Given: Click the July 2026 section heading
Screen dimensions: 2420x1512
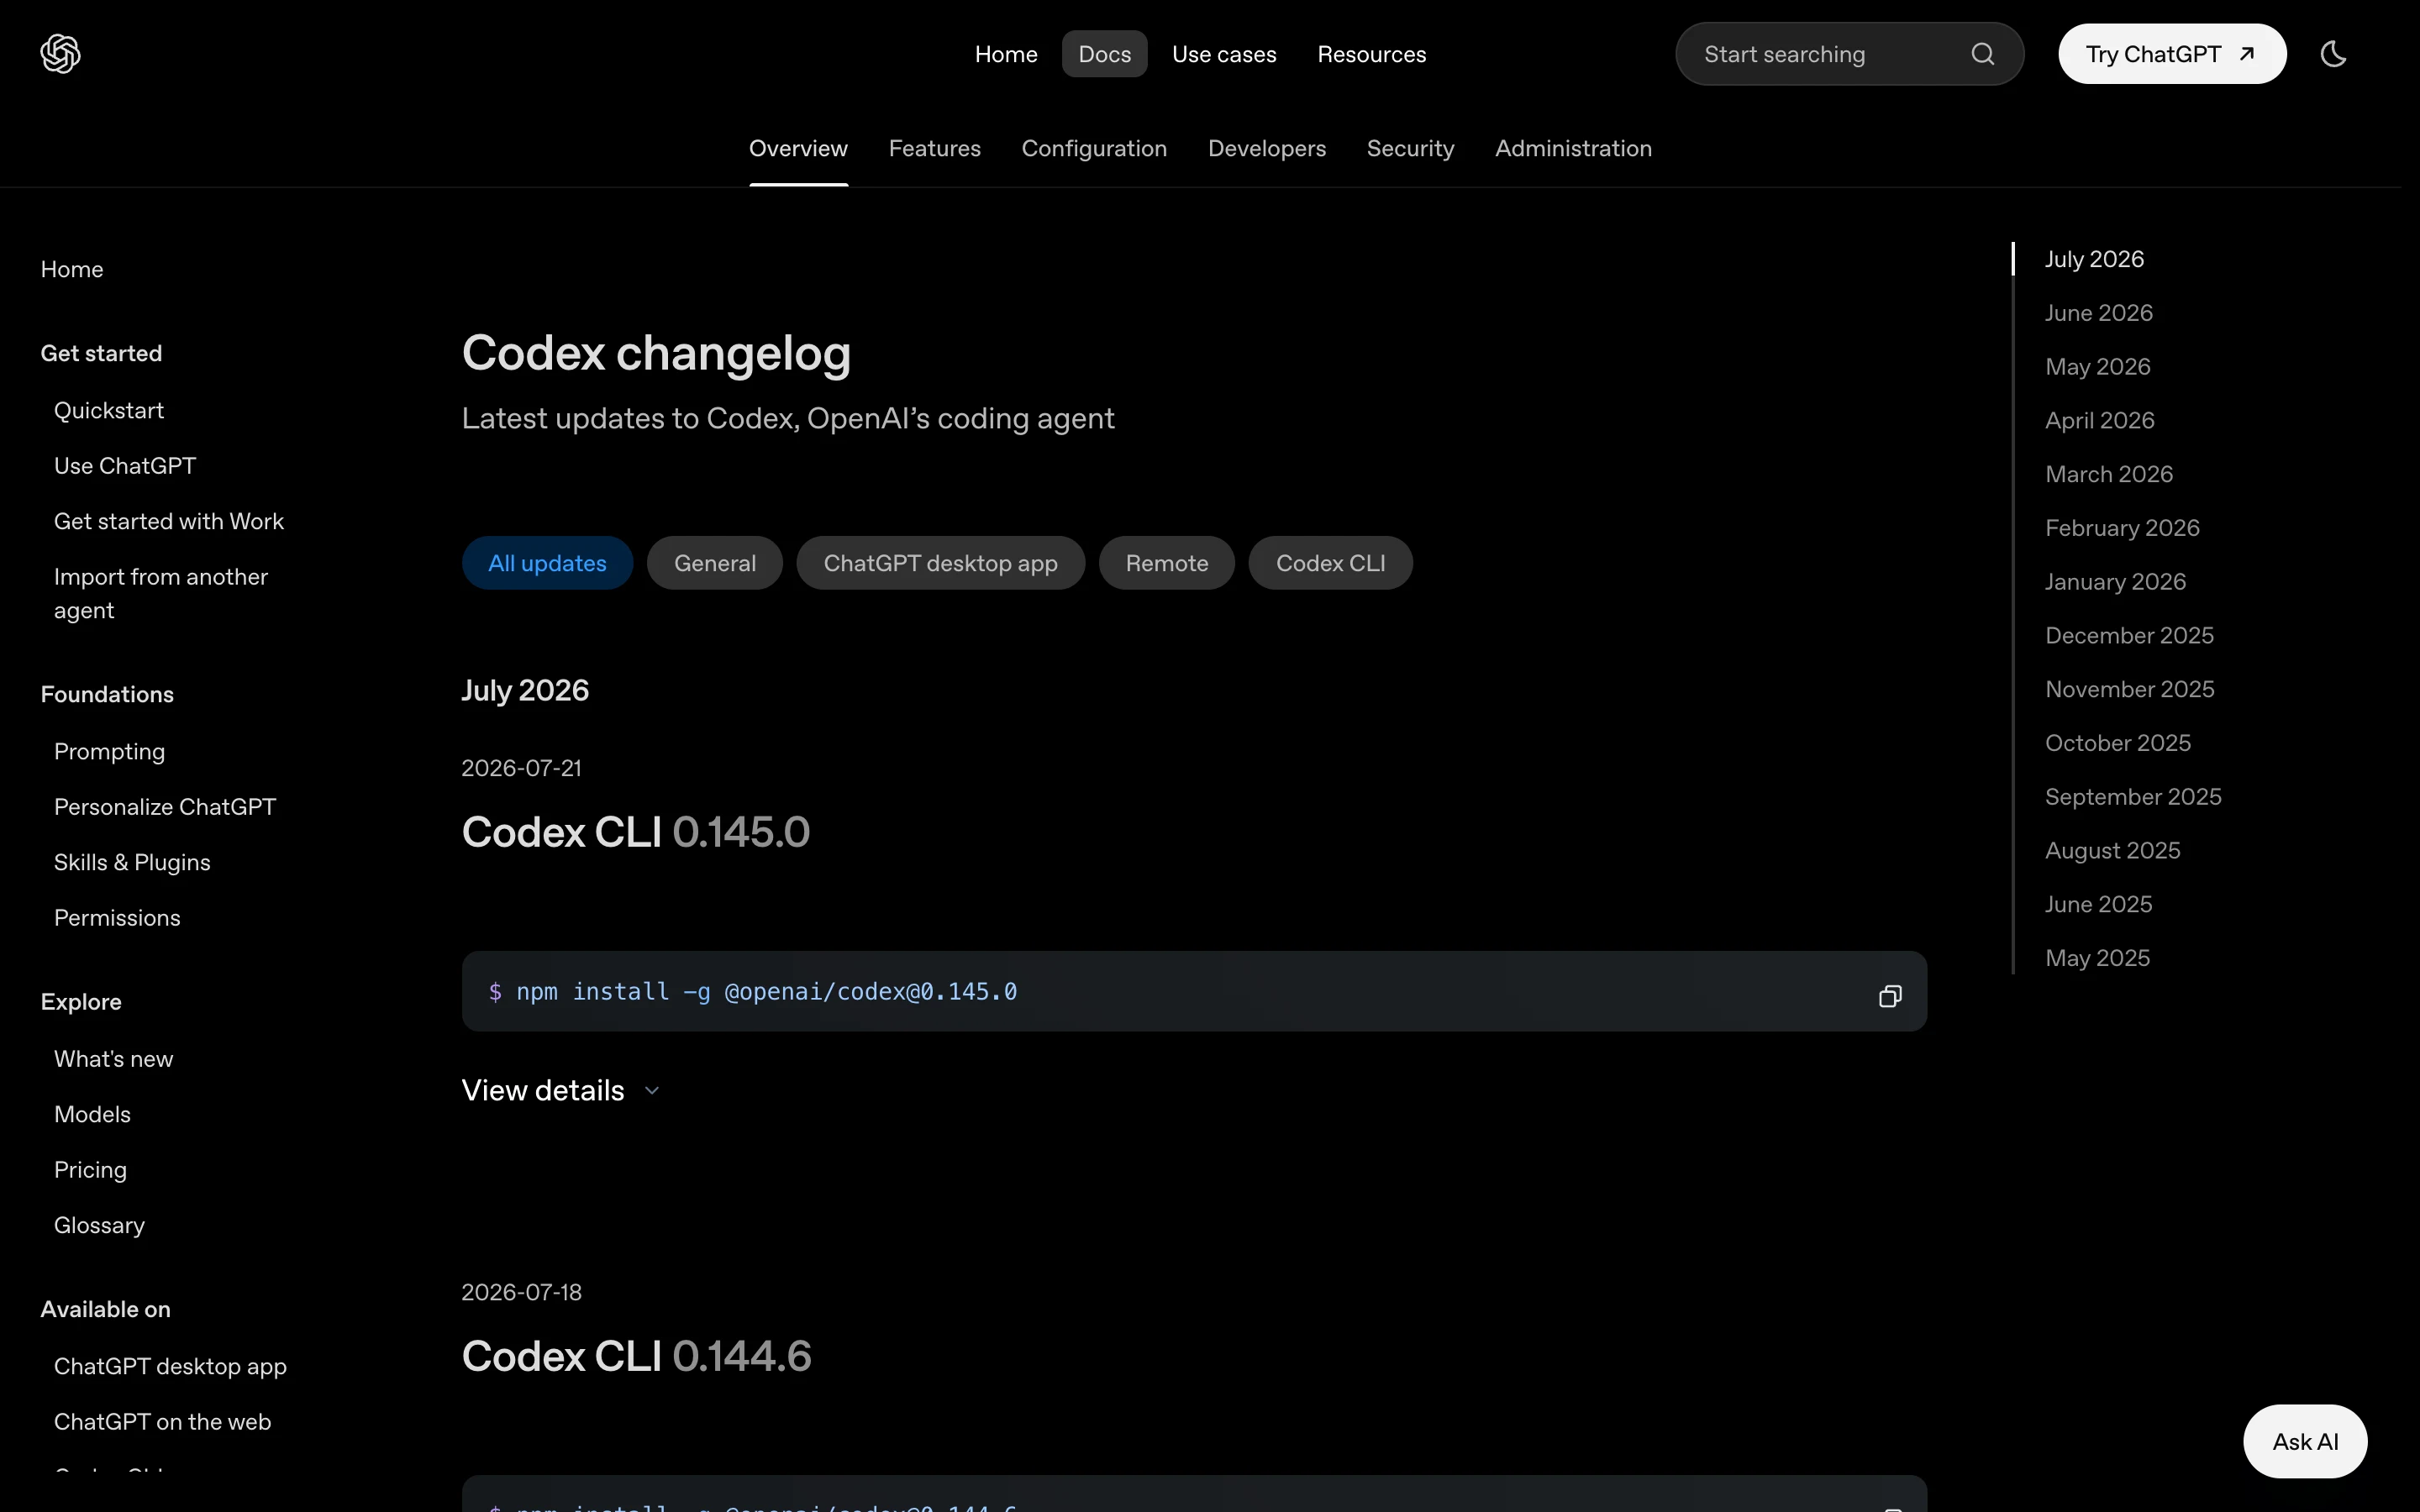Looking at the screenshot, I should click(x=525, y=691).
